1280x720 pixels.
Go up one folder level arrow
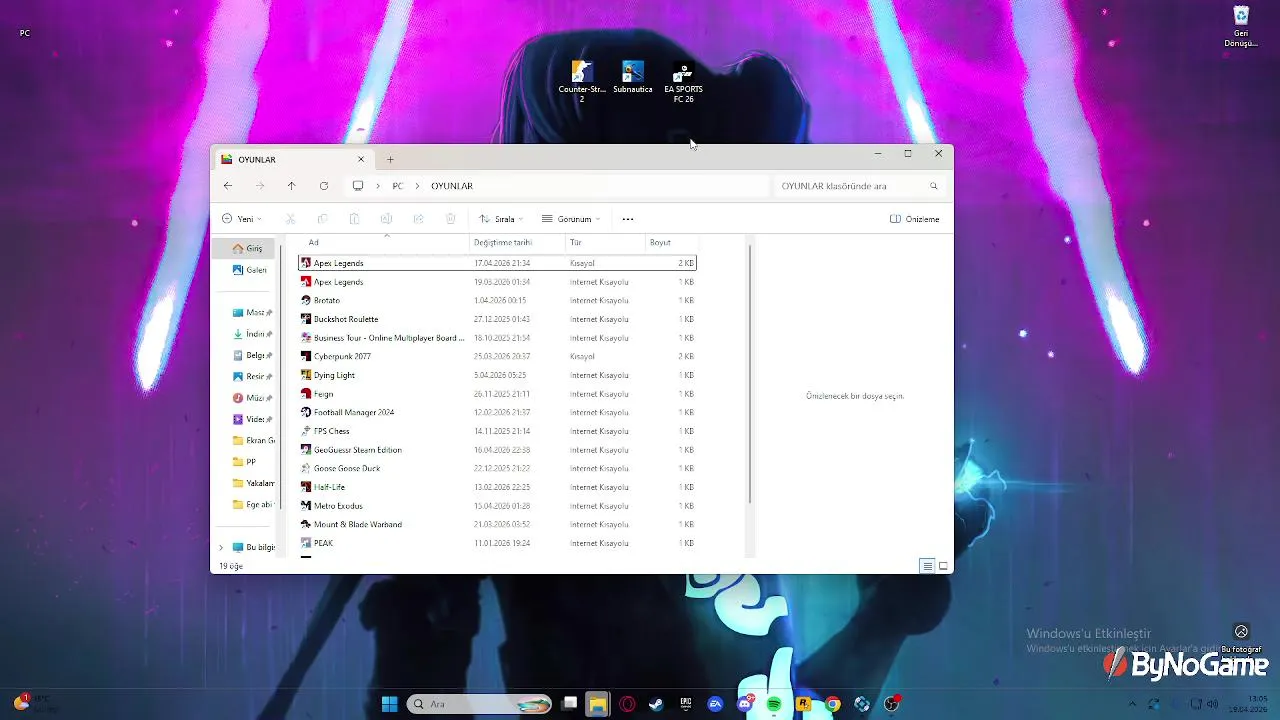coord(291,186)
